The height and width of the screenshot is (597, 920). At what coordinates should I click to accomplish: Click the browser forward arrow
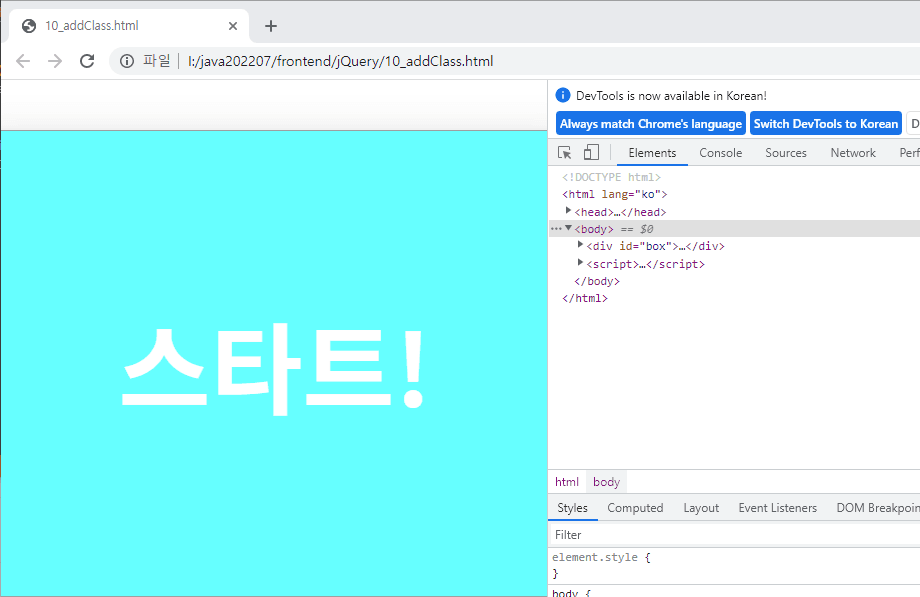point(55,61)
